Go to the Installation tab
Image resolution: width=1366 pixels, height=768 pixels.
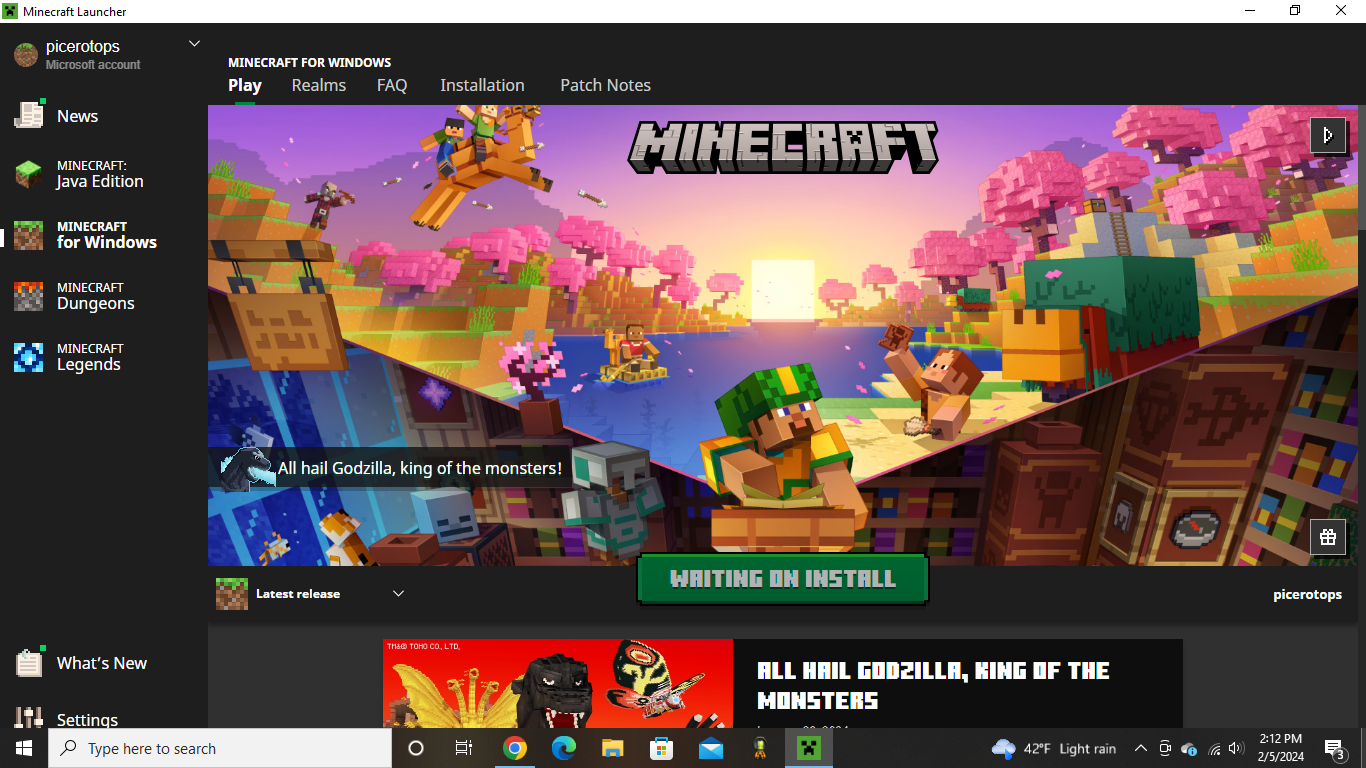tap(482, 86)
